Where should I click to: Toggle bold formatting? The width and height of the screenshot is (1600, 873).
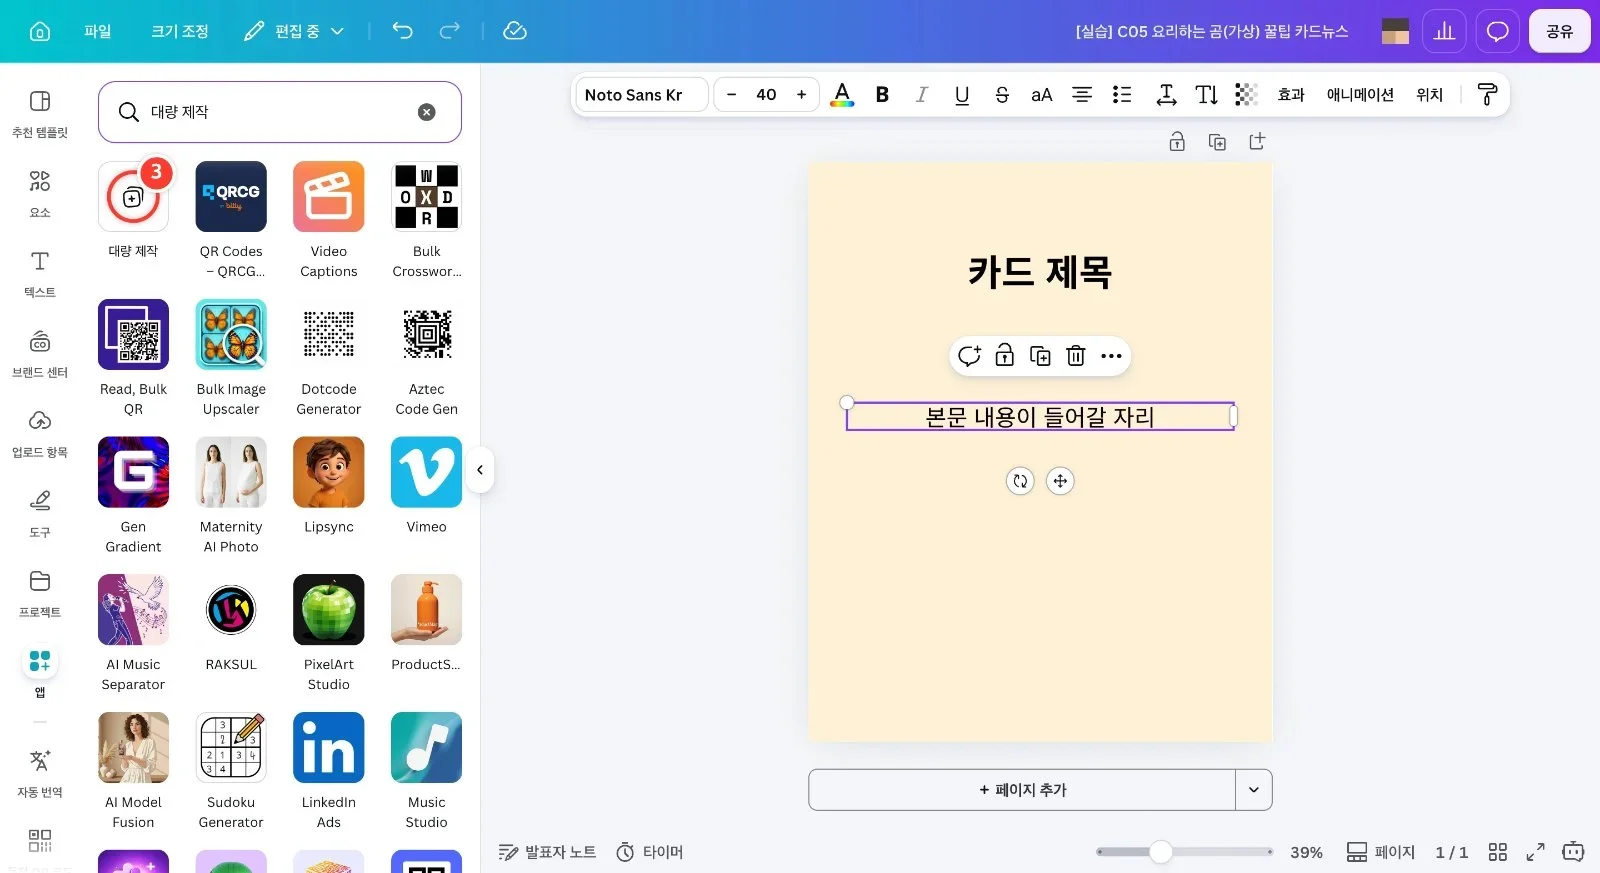(882, 95)
